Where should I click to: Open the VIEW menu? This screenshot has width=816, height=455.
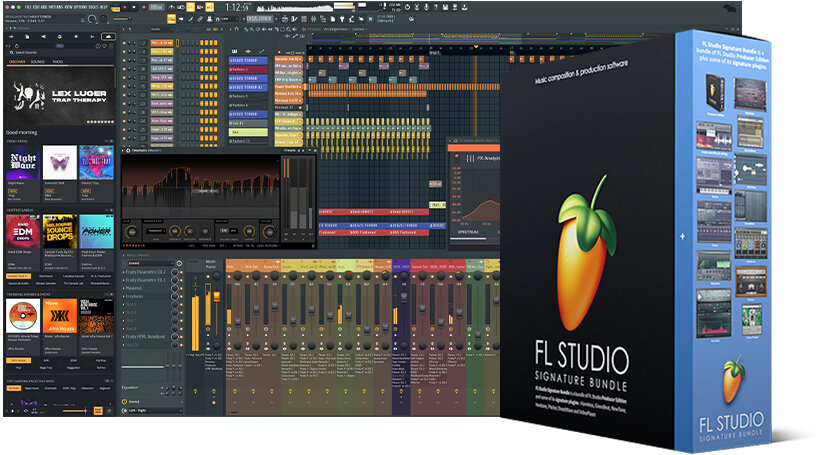tap(68, 7)
